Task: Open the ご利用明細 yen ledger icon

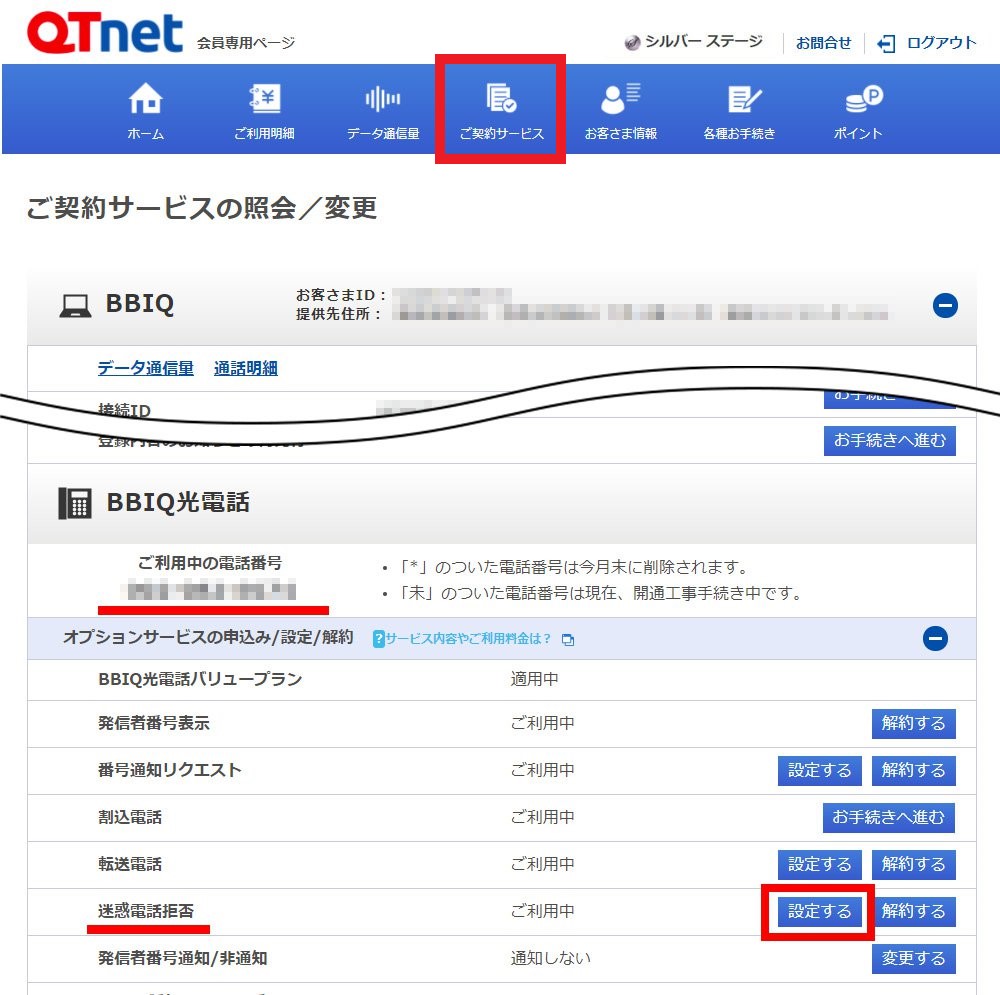Action: [264, 98]
